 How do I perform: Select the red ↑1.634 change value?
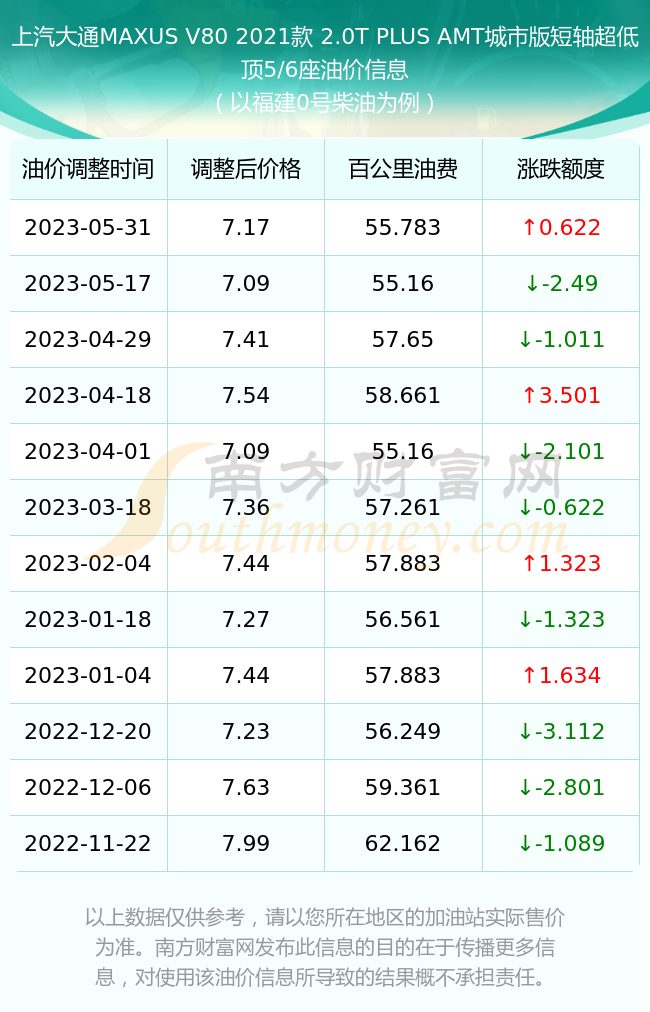tap(561, 675)
